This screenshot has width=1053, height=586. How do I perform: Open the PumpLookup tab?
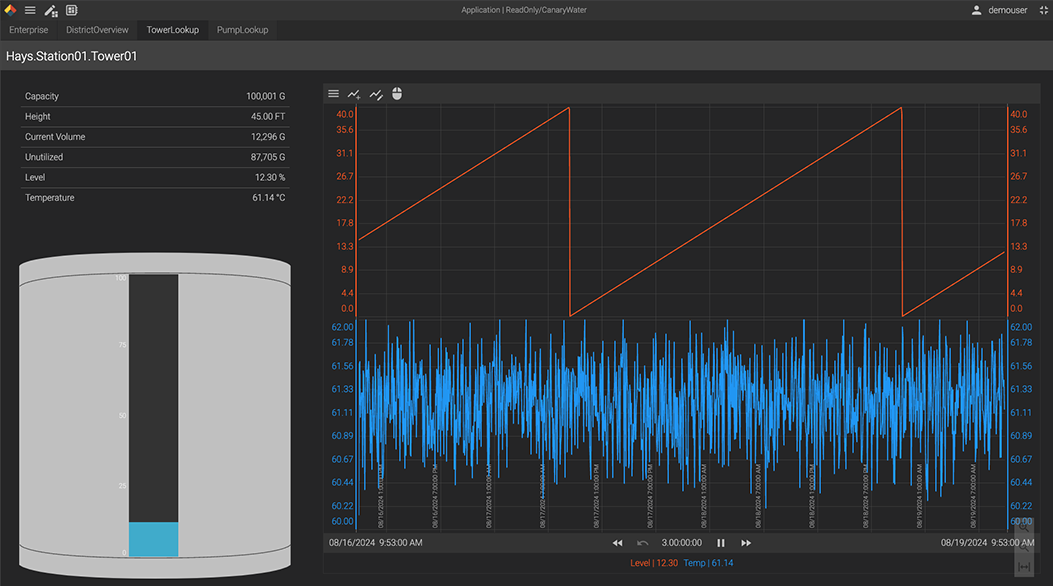click(242, 30)
